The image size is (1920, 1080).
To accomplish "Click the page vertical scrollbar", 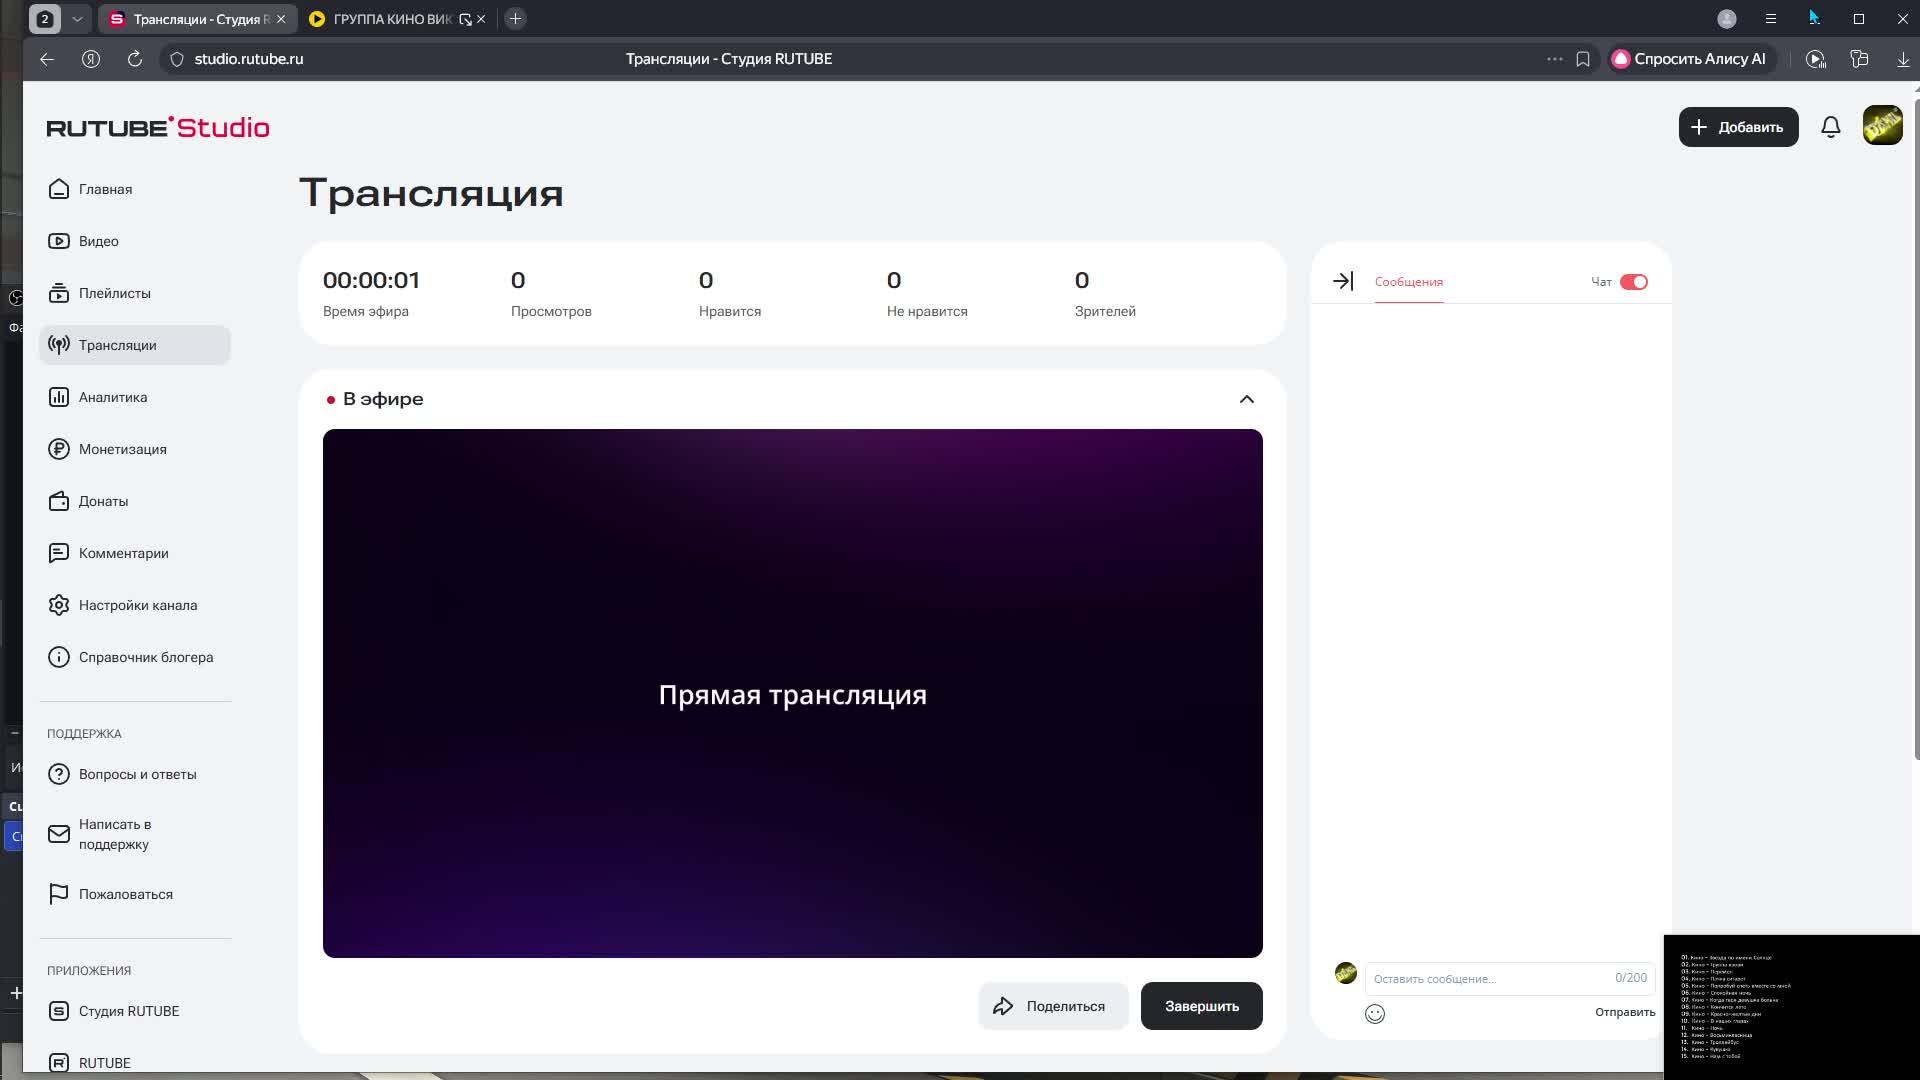I will click(x=1915, y=430).
